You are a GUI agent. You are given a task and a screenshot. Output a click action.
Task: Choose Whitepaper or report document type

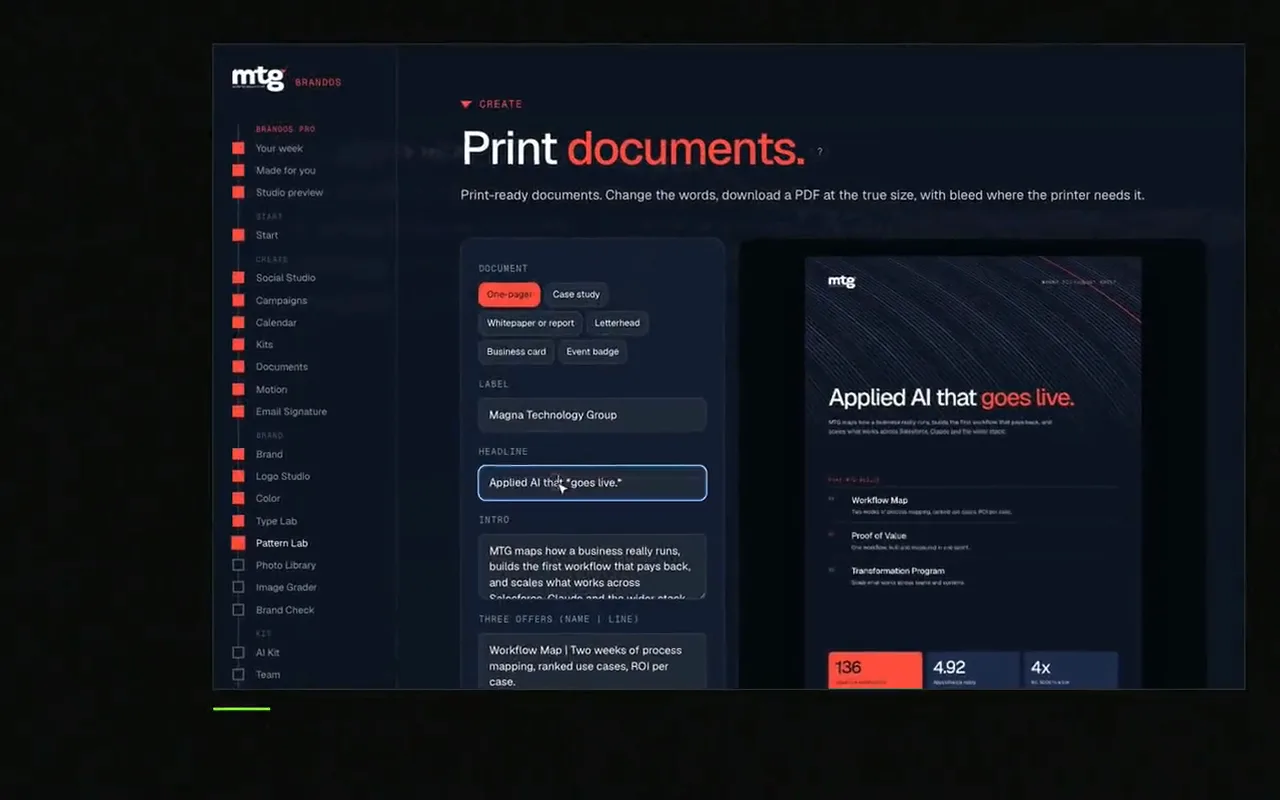pyautogui.click(x=531, y=323)
